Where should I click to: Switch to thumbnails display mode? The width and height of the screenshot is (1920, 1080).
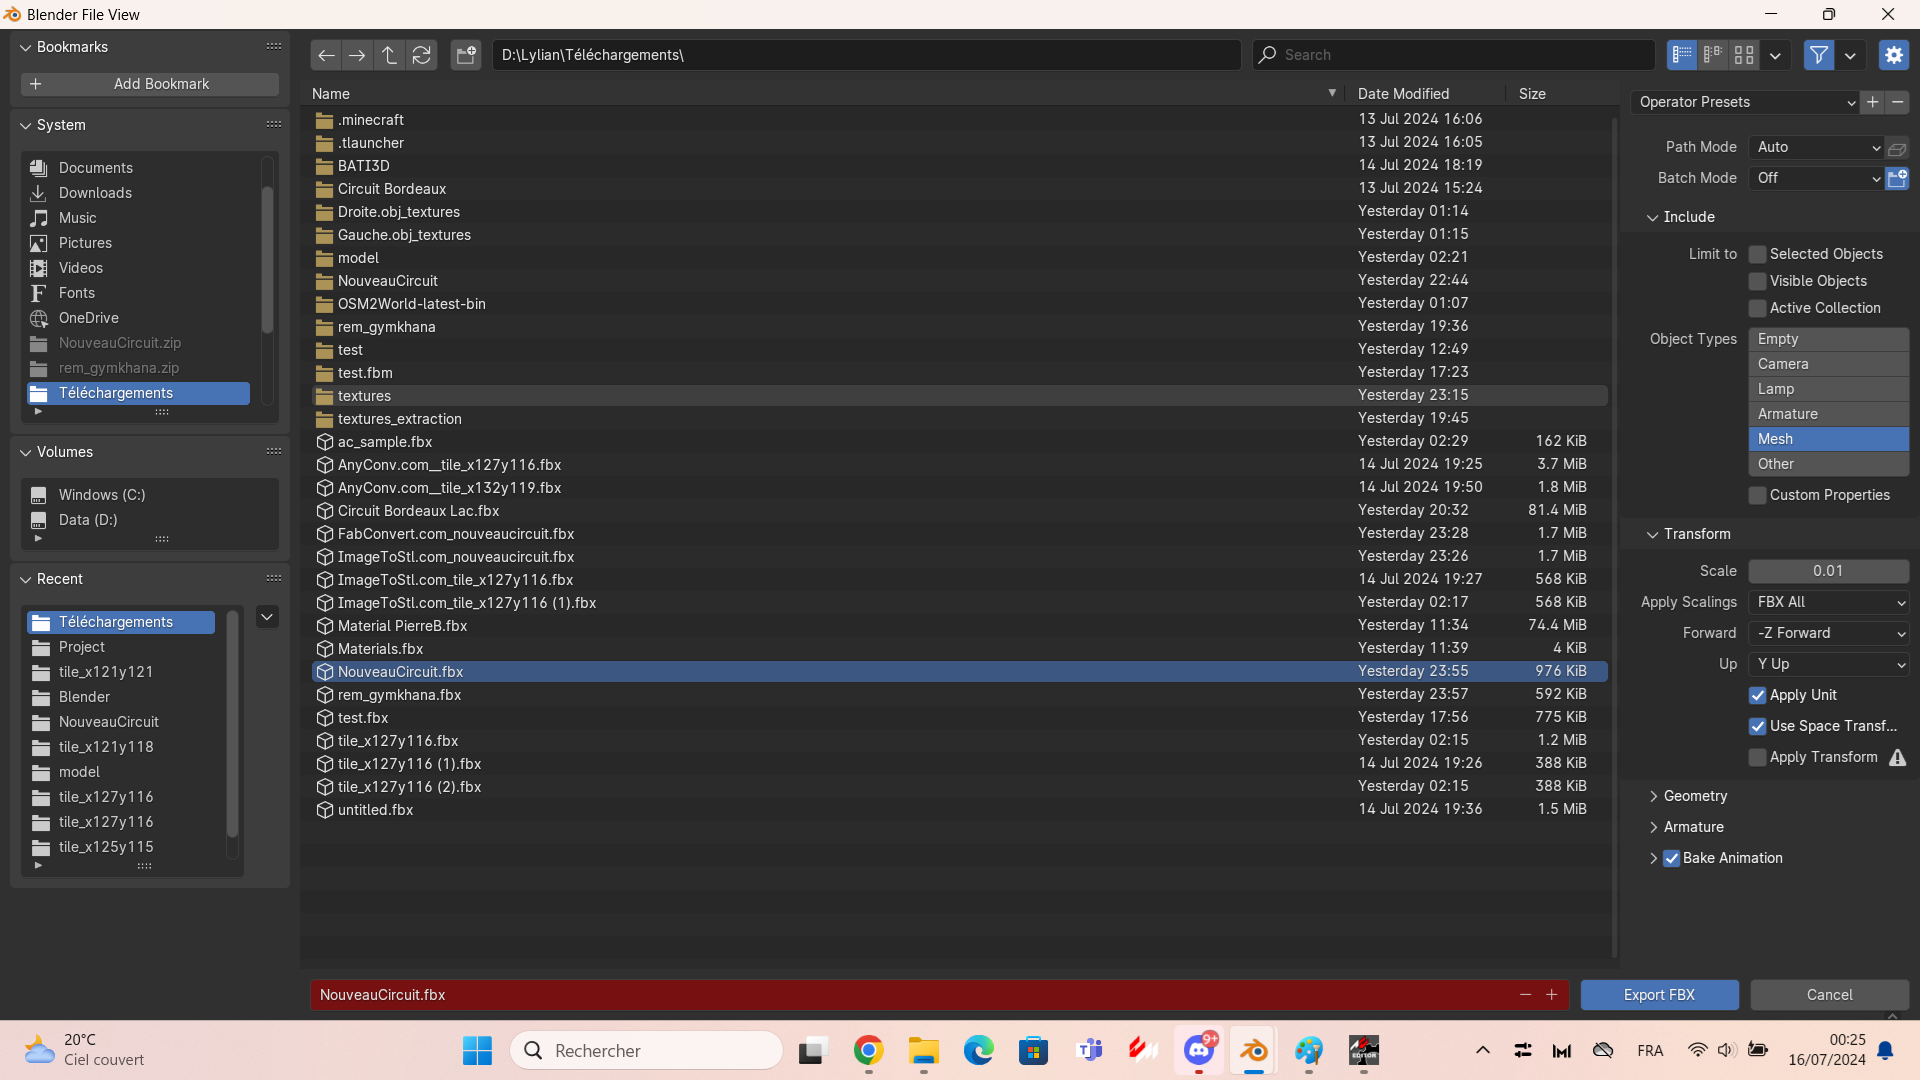(x=1744, y=55)
